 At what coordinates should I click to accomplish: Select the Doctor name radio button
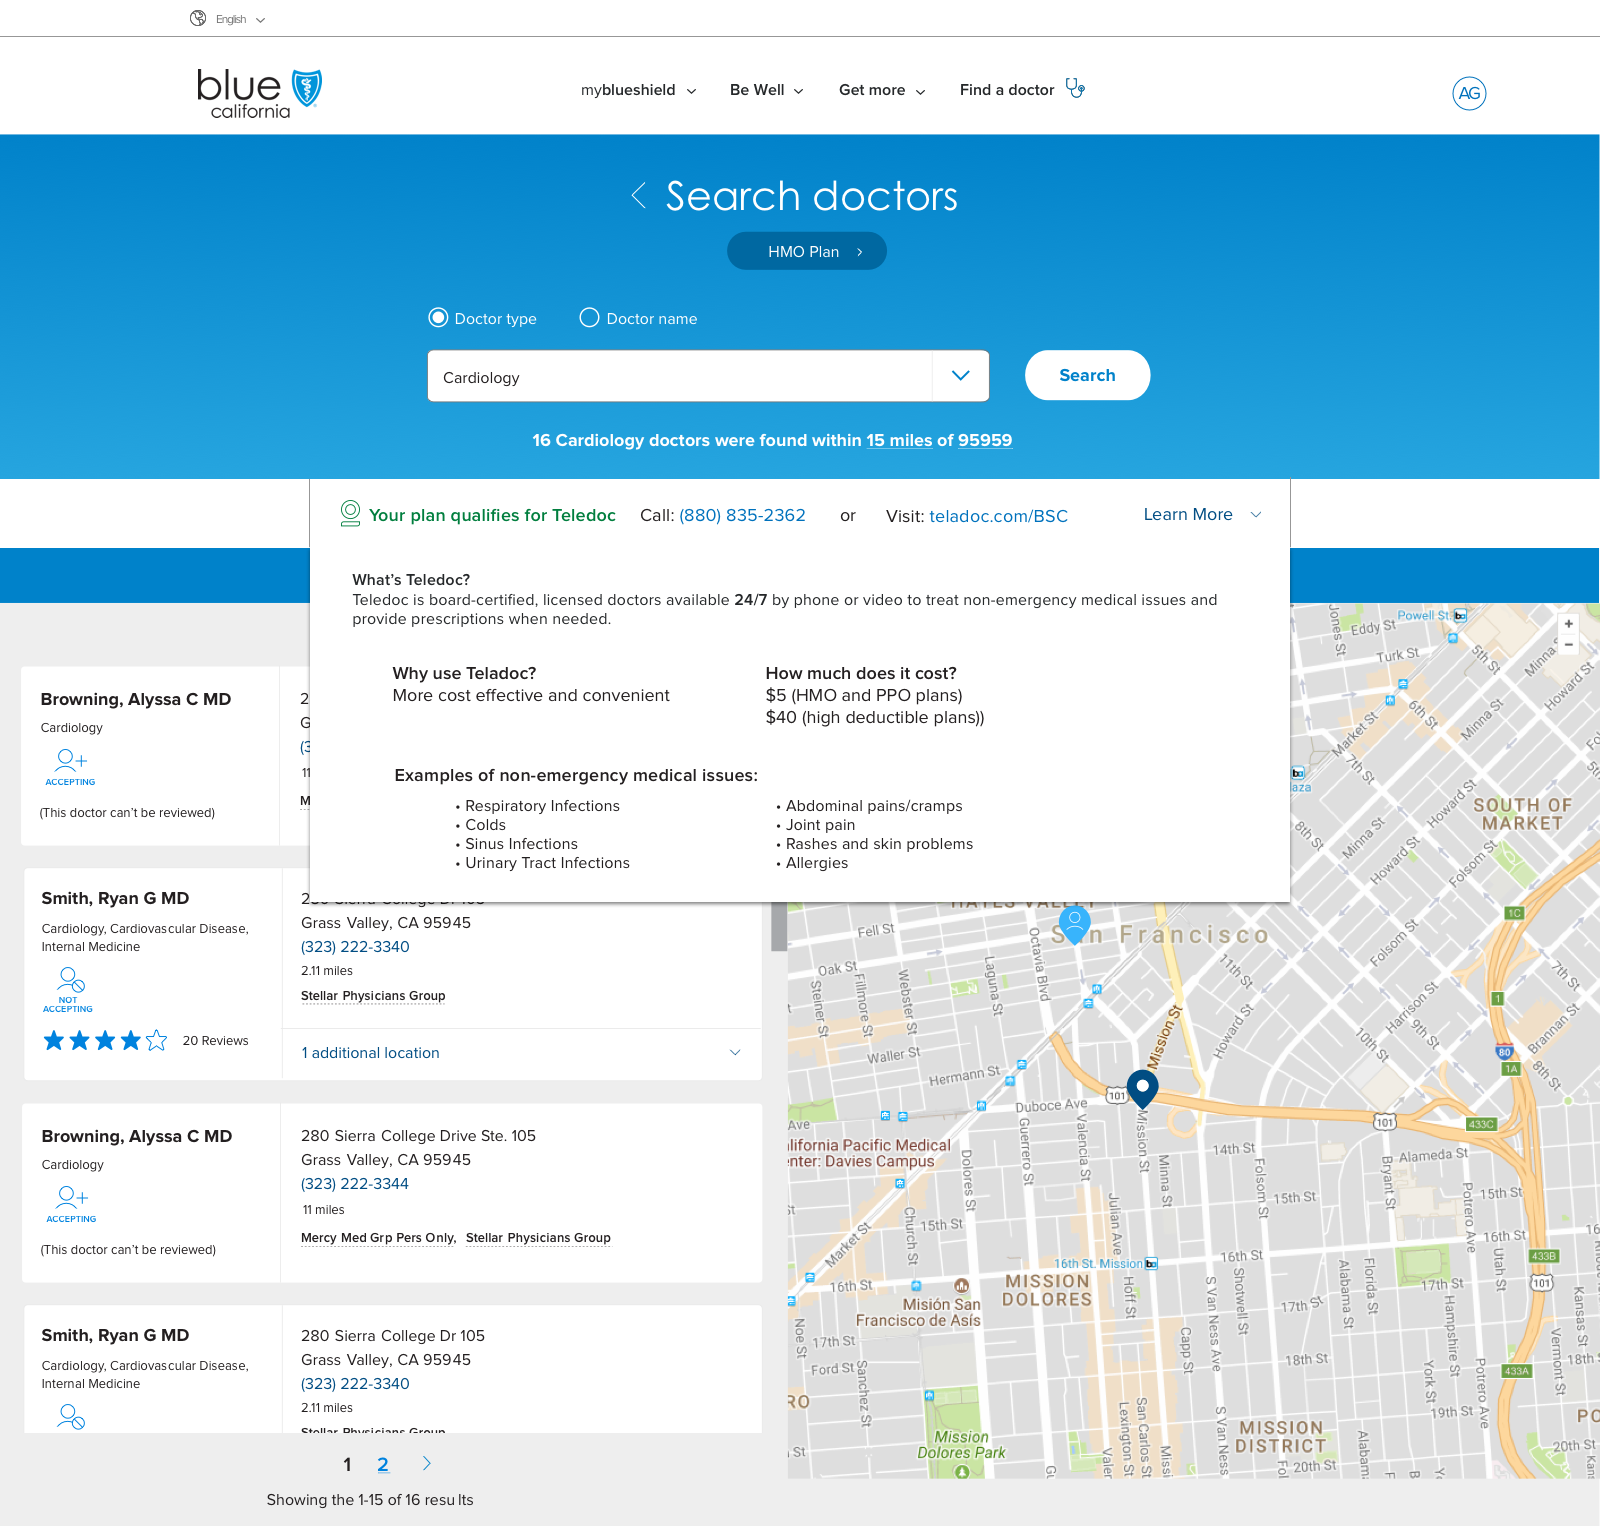(x=590, y=318)
